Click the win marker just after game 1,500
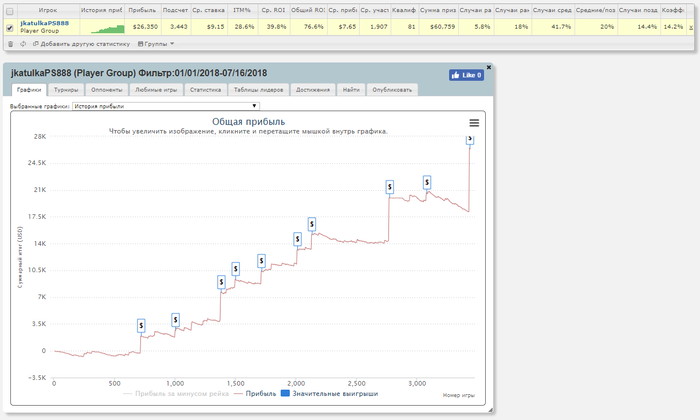 pyautogui.click(x=236, y=269)
